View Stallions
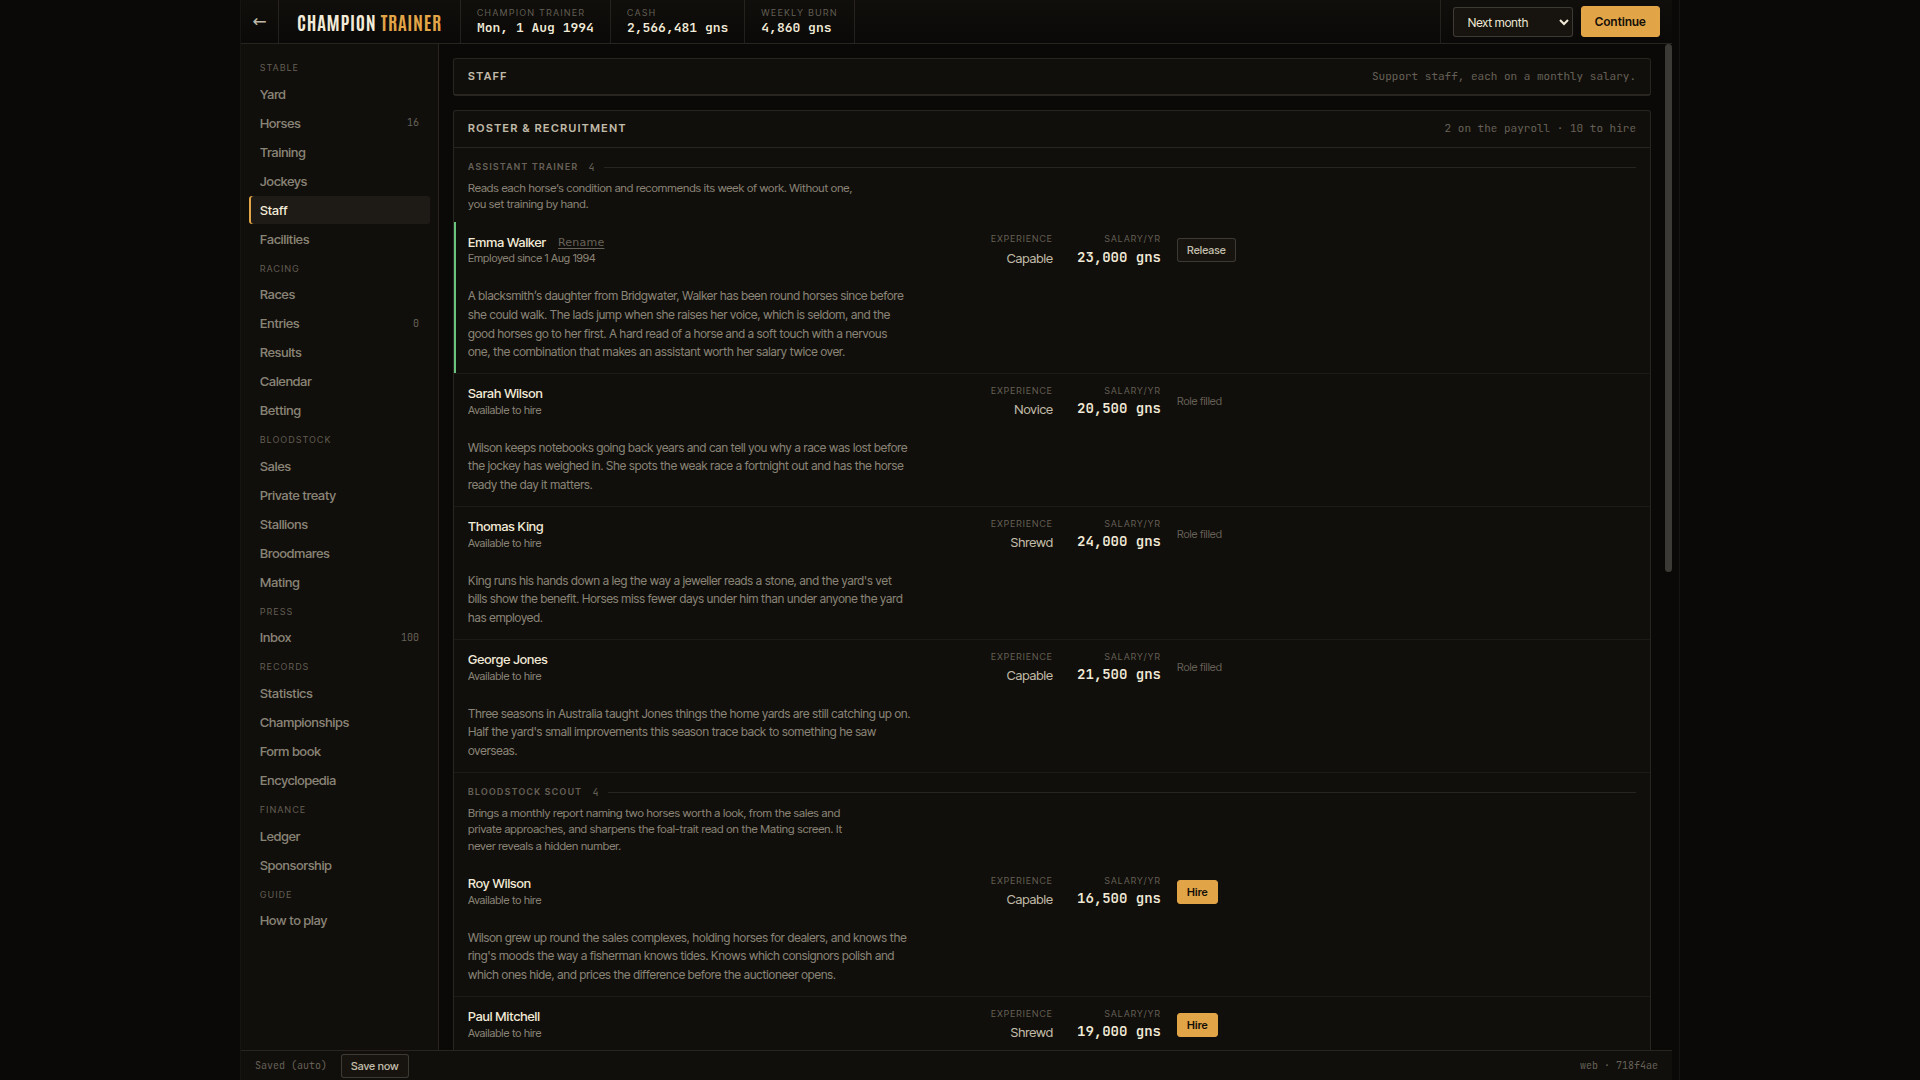Viewport: 1920px width, 1080px height. [339, 525]
